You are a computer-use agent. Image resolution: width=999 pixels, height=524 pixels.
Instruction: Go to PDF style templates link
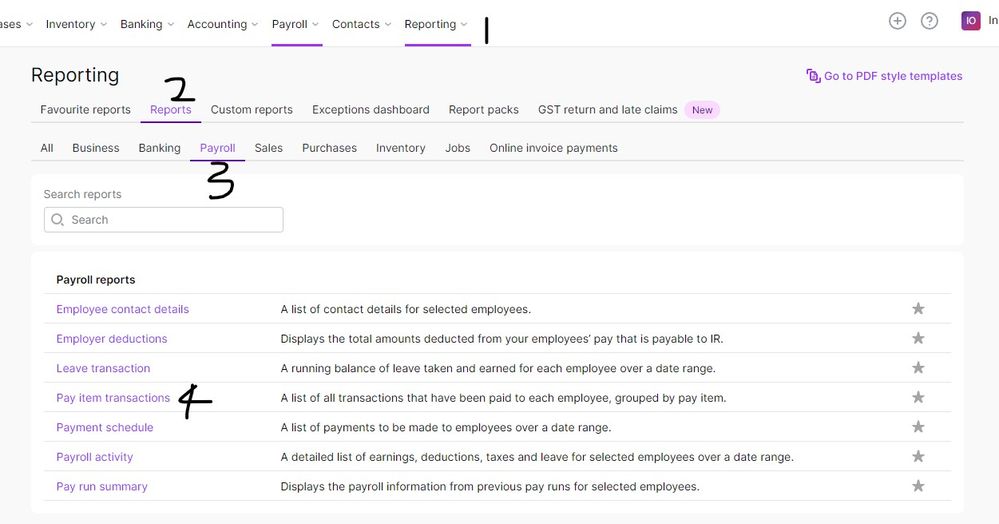tap(892, 76)
